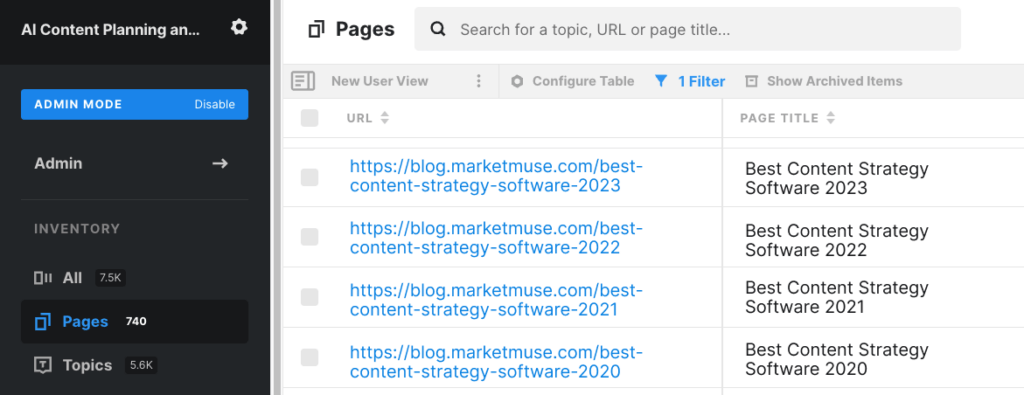
Task: Toggle the select-all checkbox in header
Action: pyautogui.click(x=310, y=118)
